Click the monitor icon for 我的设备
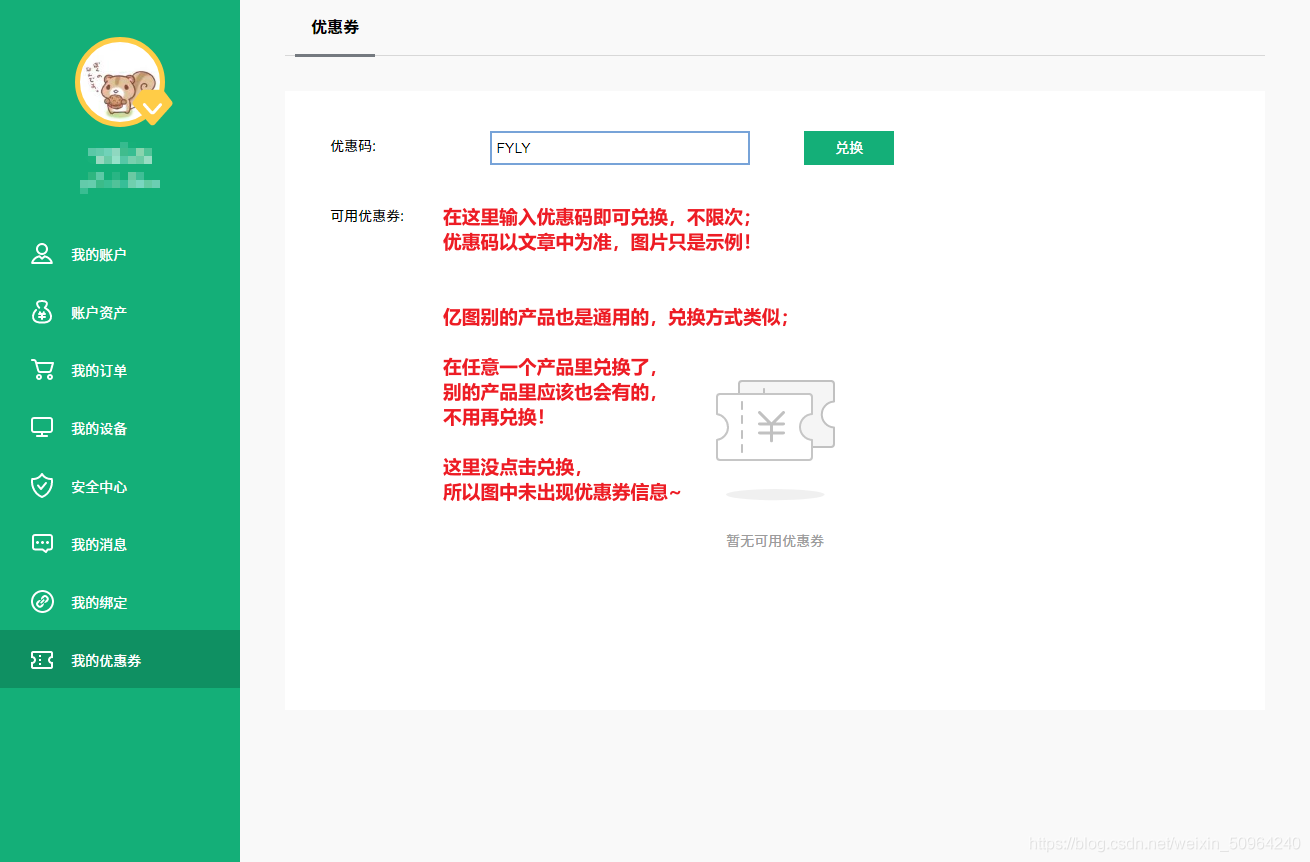1310x862 pixels. click(x=42, y=428)
